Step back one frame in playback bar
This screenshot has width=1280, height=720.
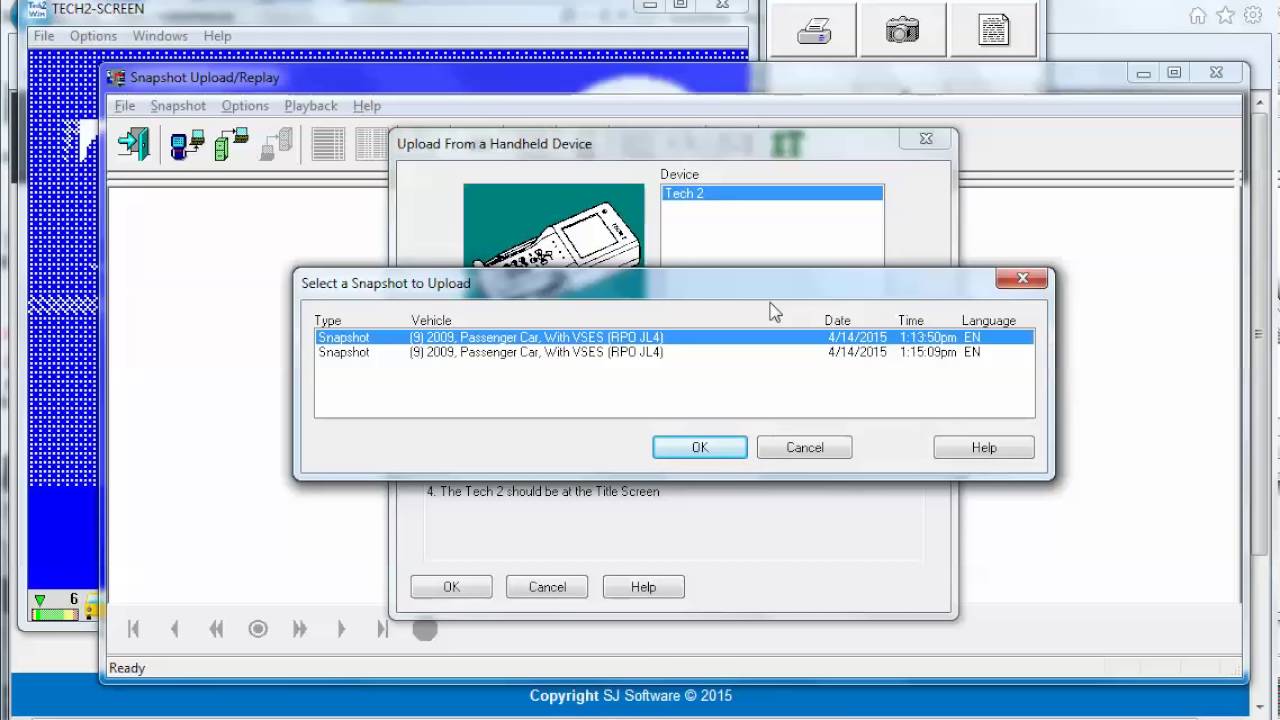(x=175, y=629)
